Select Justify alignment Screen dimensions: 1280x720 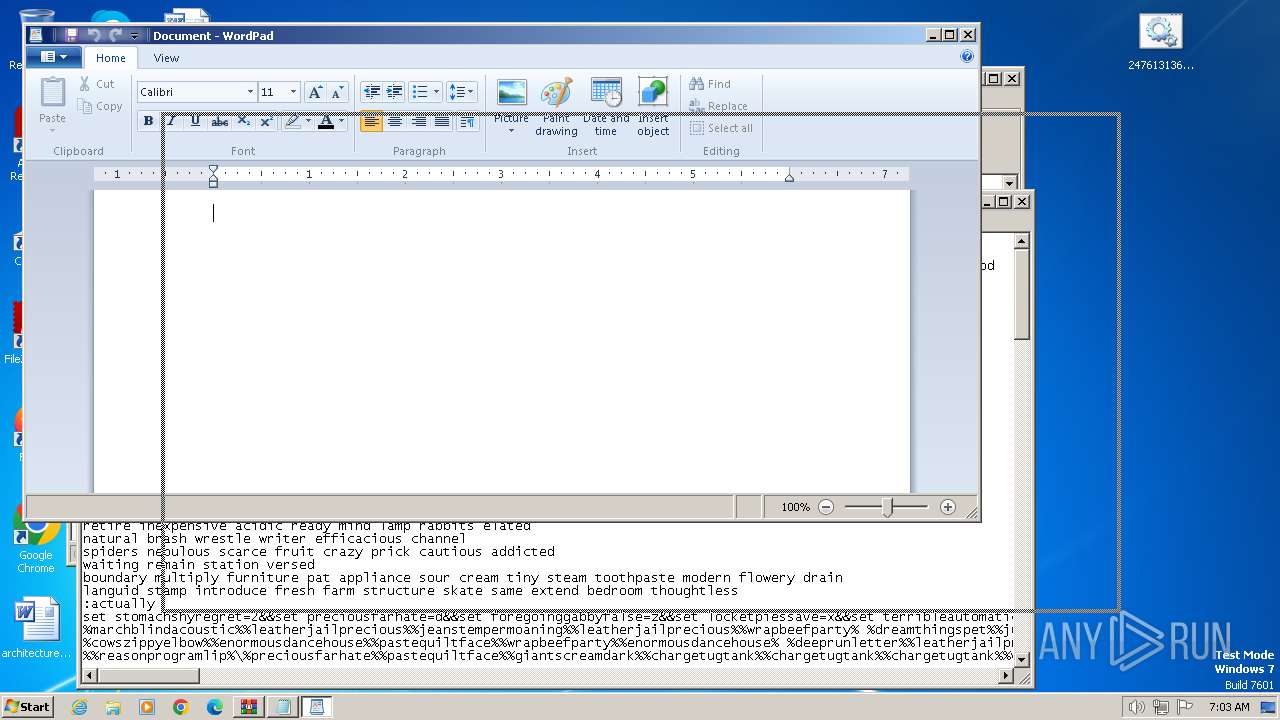[x=442, y=121]
